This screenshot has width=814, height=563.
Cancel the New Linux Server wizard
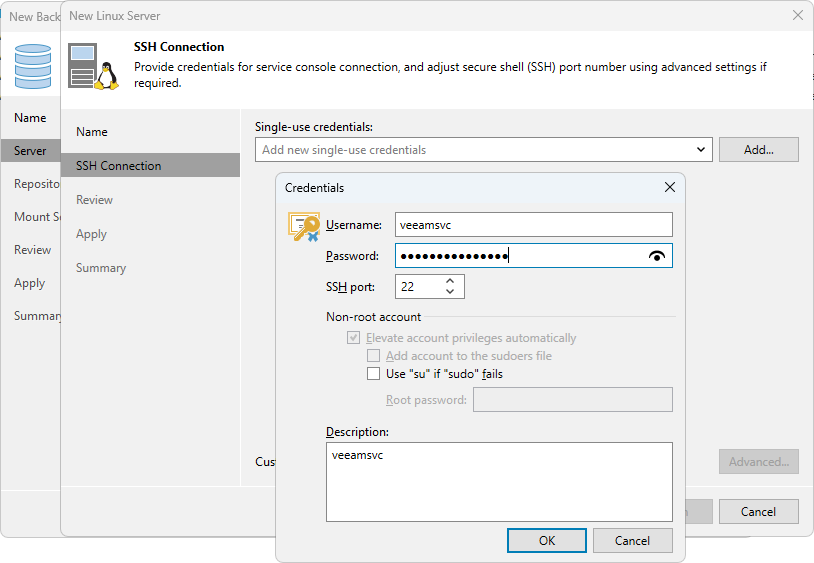click(758, 512)
